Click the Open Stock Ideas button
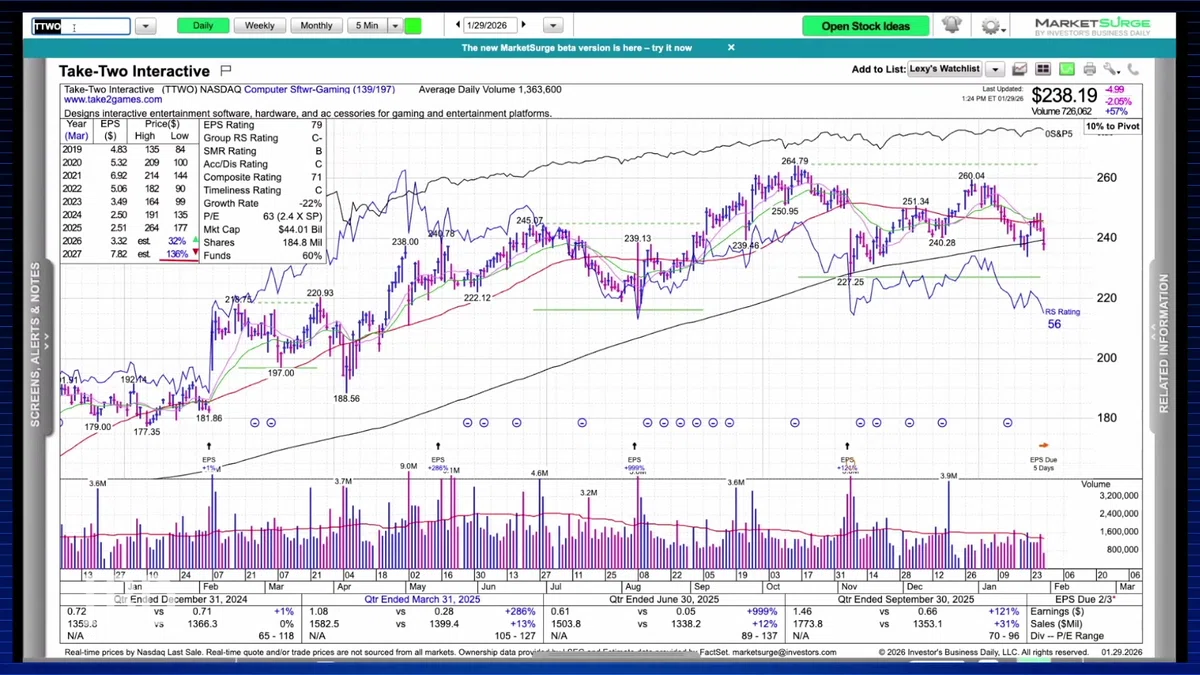 click(866, 26)
